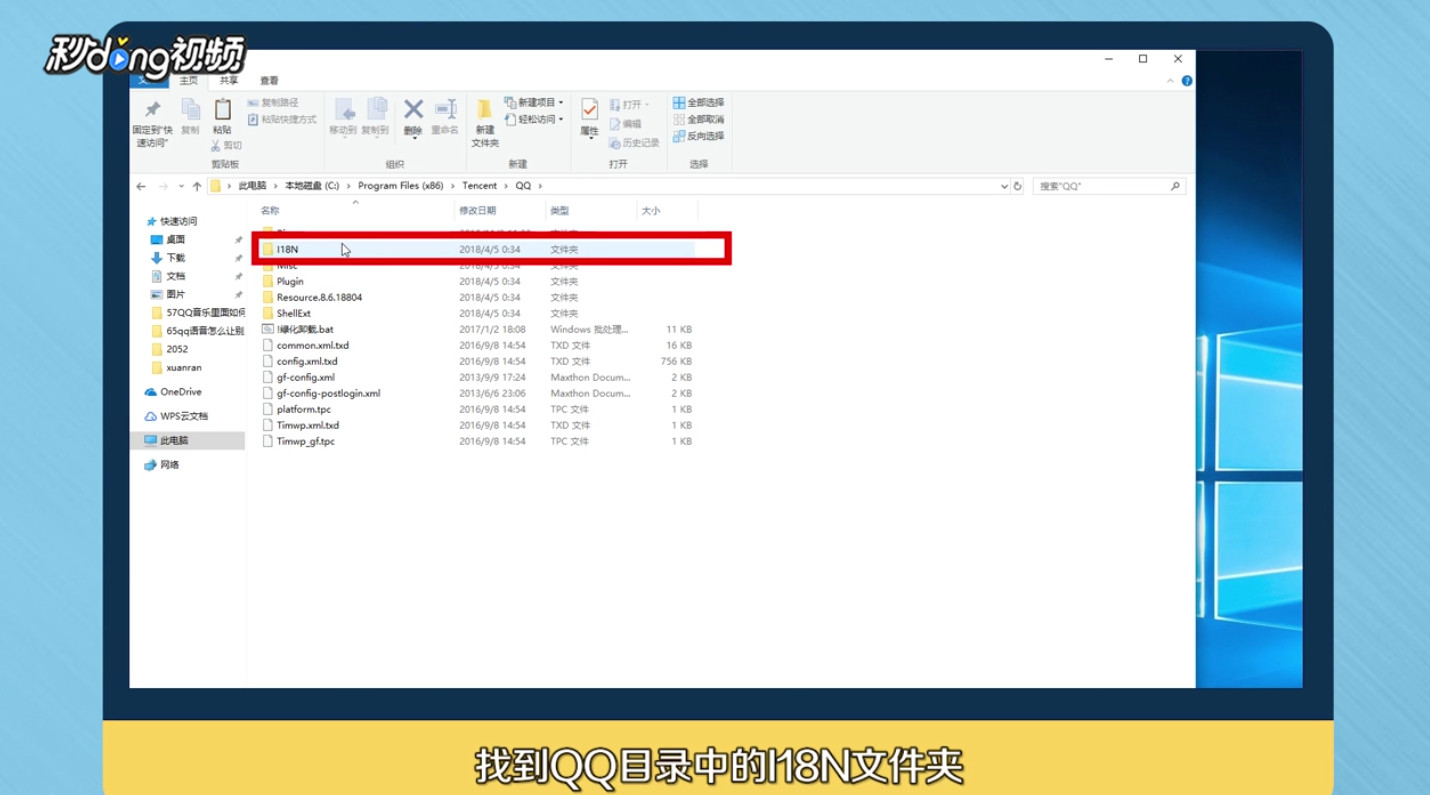Select Pictures (图片) in sidebar
The image size is (1430, 795).
click(175, 295)
